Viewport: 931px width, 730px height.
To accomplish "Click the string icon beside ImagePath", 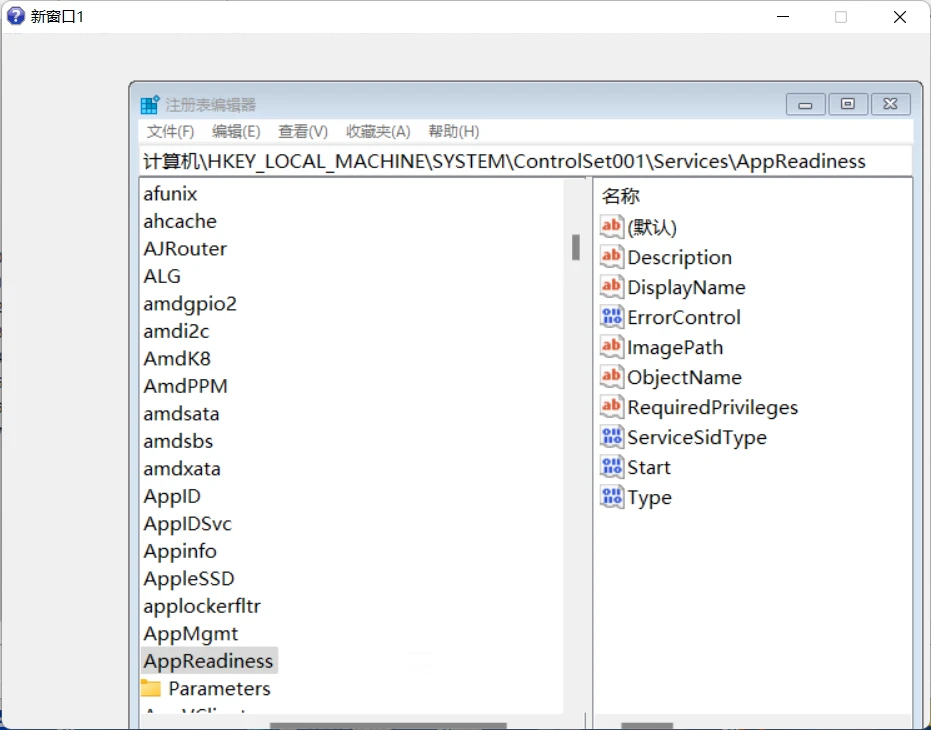I will pos(612,347).
